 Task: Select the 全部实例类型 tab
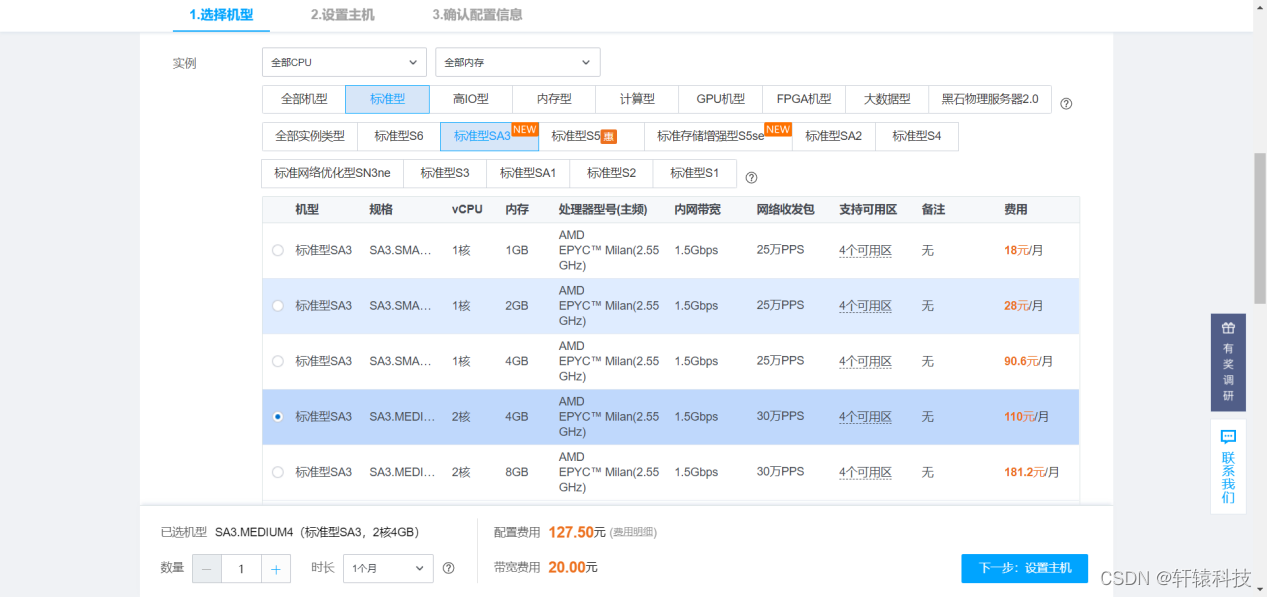coord(310,136)
